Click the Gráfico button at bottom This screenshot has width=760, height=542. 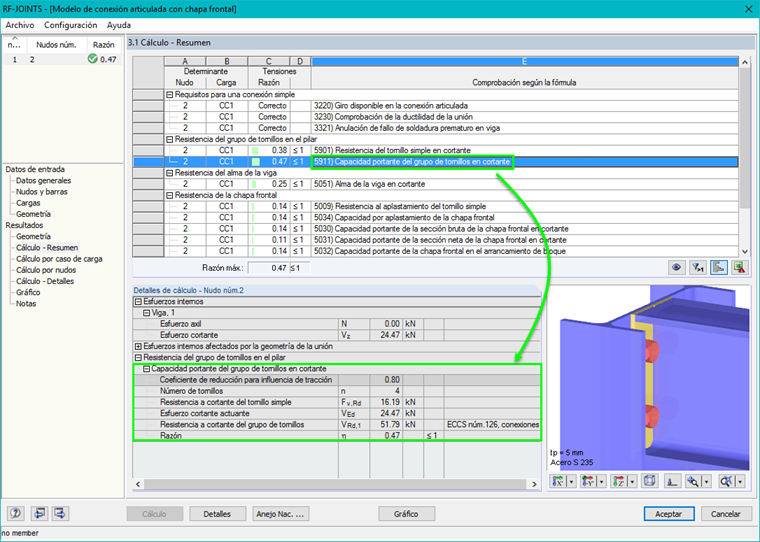tap(406, 514)
